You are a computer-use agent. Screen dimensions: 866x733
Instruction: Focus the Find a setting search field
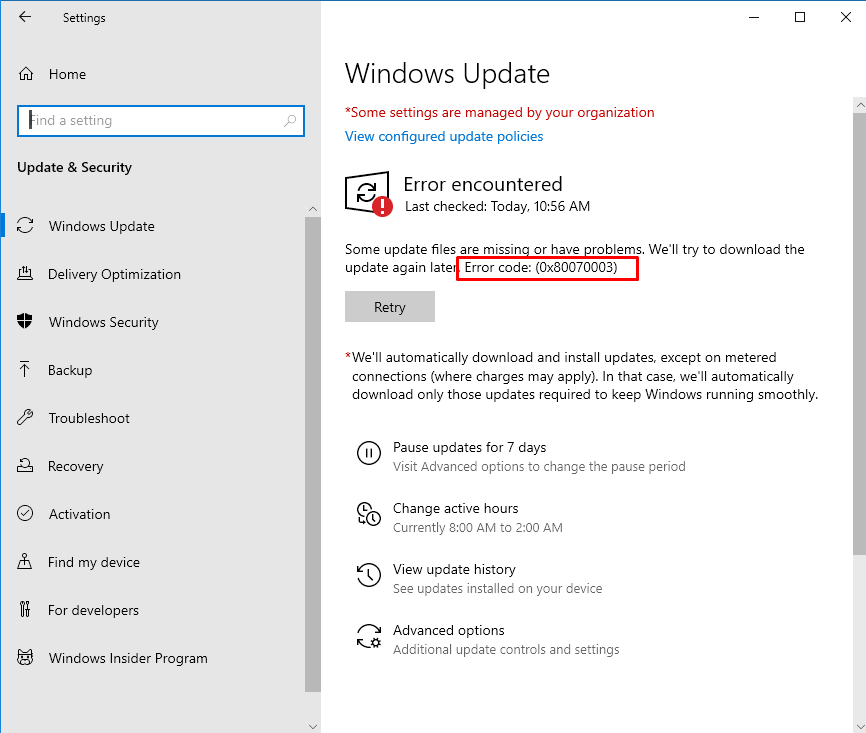click(x=161, y=120)
